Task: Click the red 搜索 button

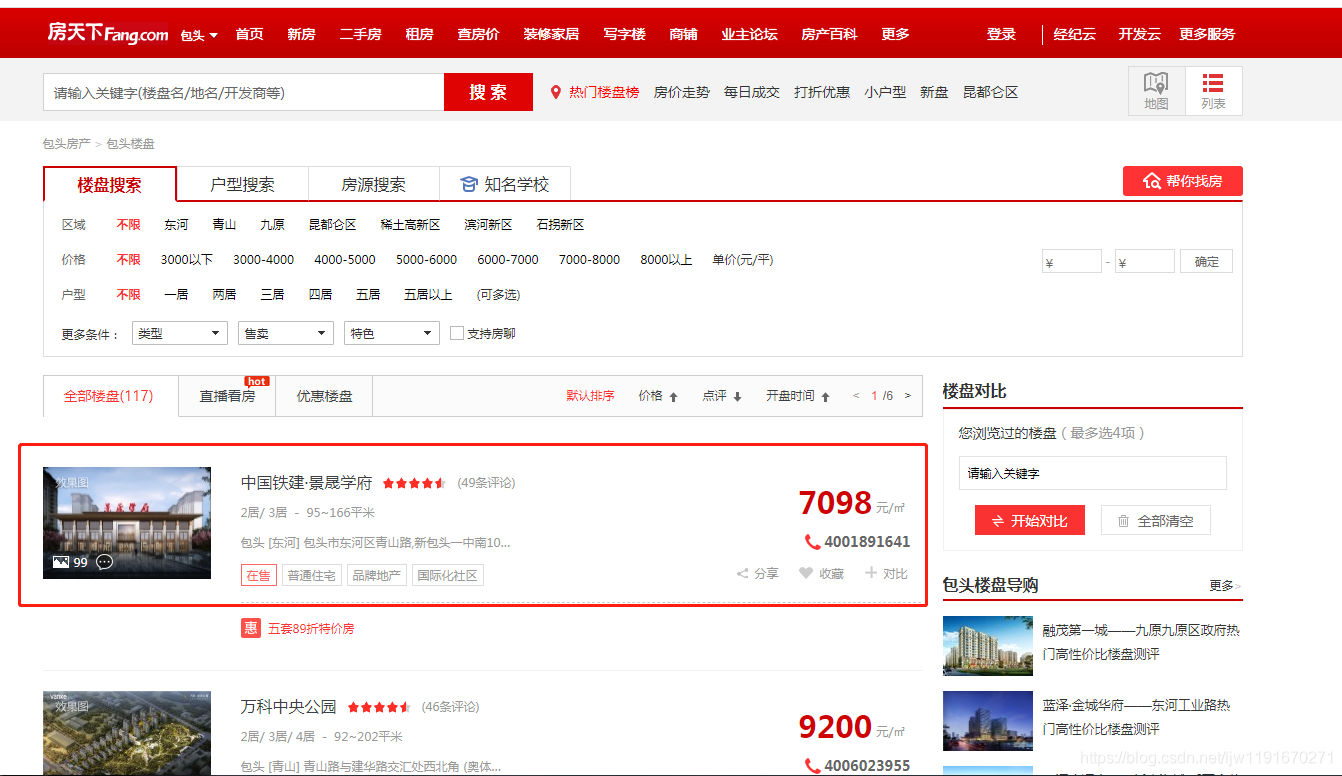Action: [x=488, y=92]
